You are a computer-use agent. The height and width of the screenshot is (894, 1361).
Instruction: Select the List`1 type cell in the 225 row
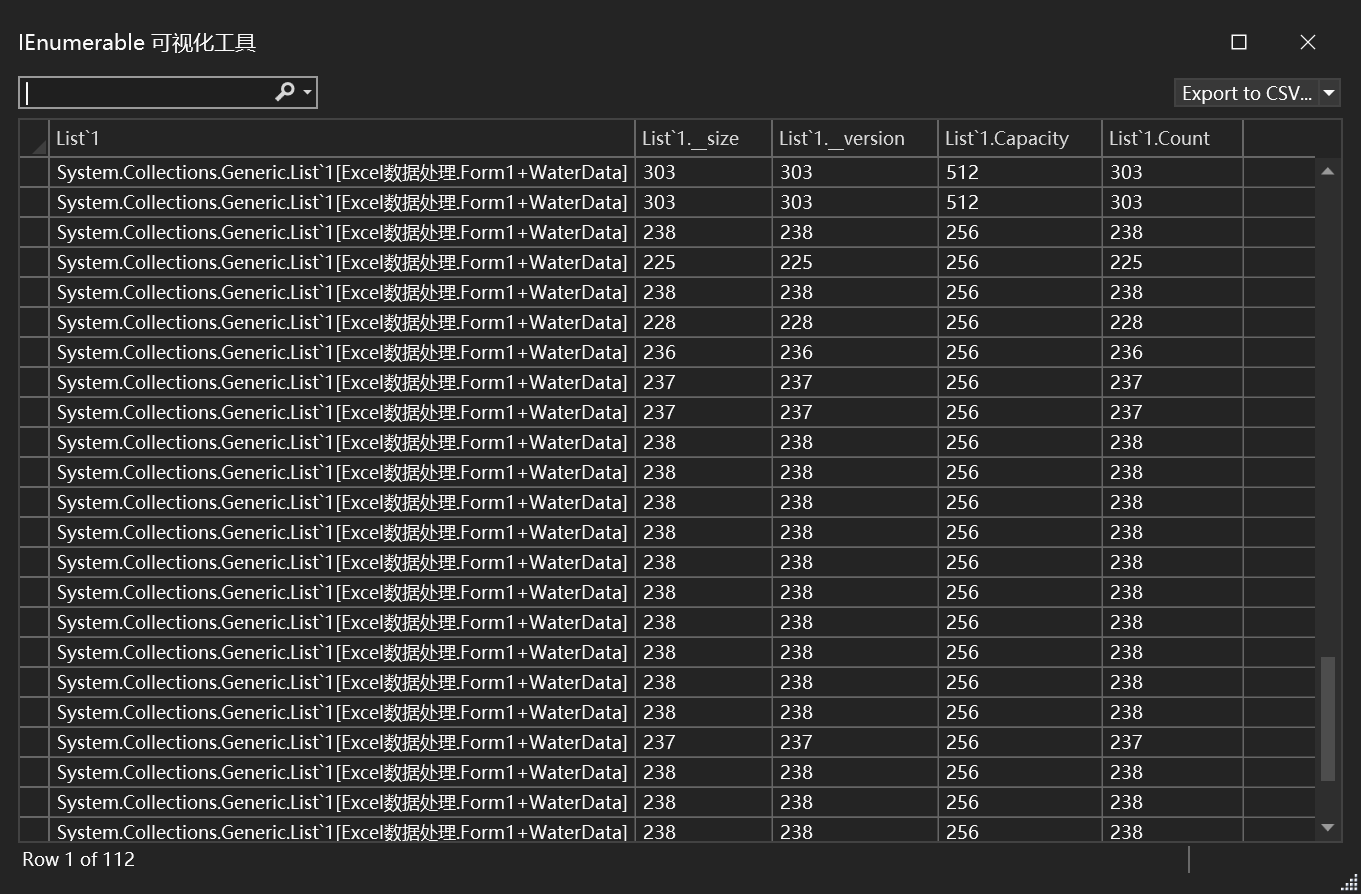coord(342,262)
